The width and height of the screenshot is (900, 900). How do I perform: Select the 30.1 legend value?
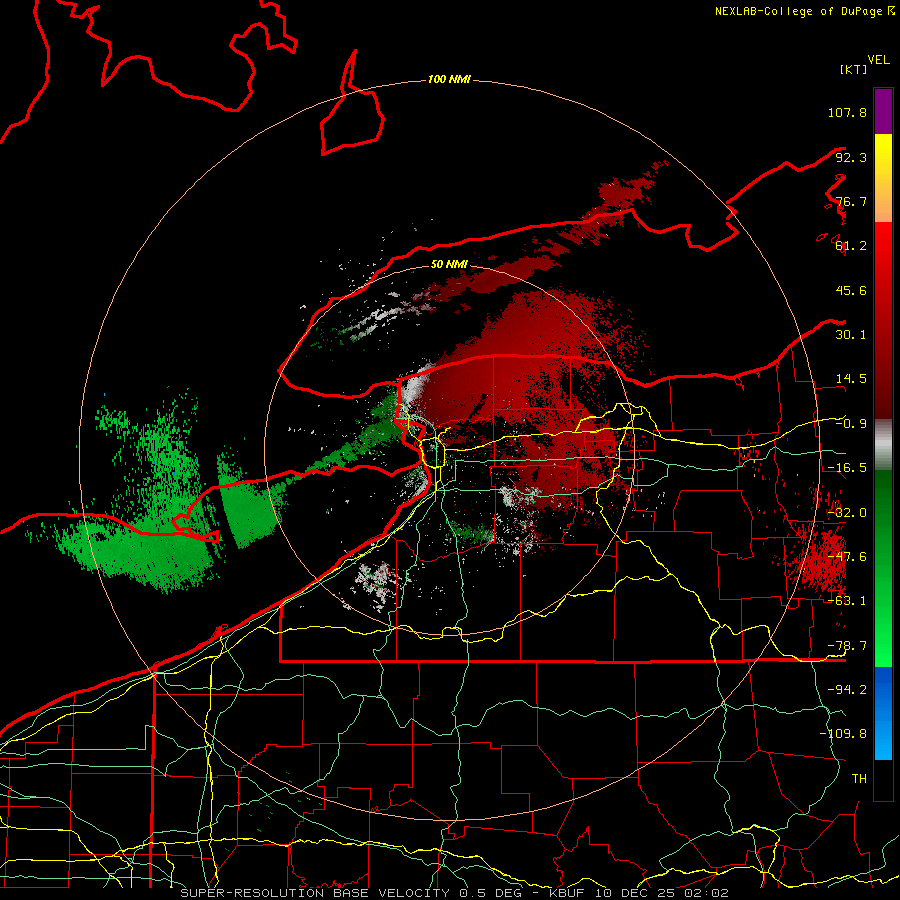(851, 335)
